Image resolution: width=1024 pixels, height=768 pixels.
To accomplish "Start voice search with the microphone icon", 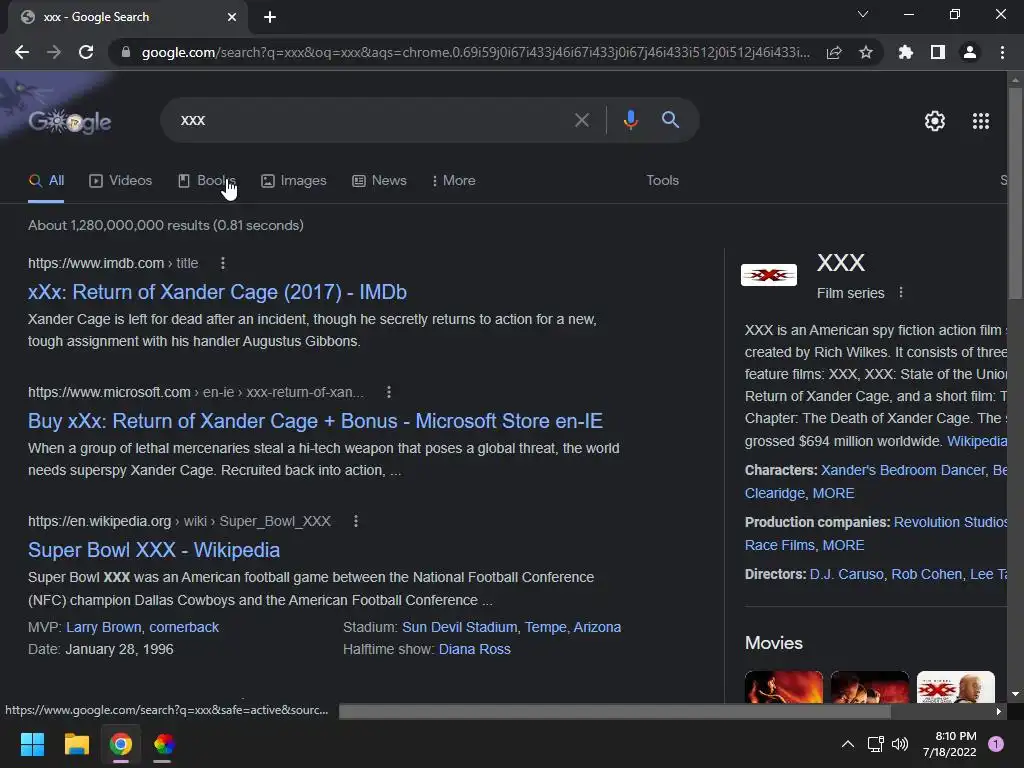I will pyautogui.click(x=630, y=120).
